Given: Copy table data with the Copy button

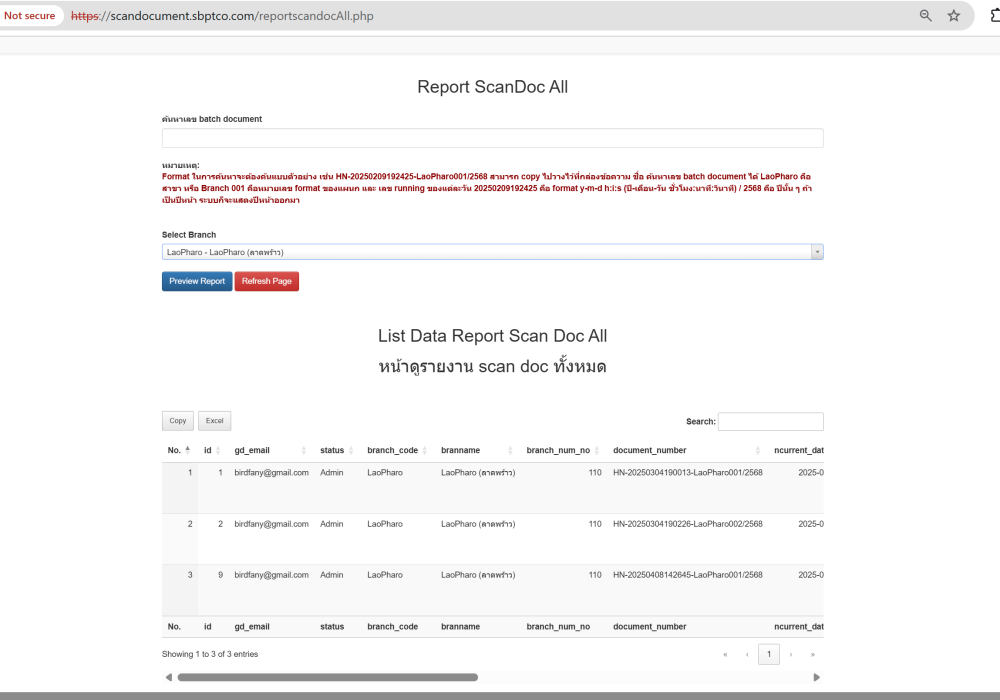Looking at the screenshot, I should pyautogui.click(x=177, y=421).
